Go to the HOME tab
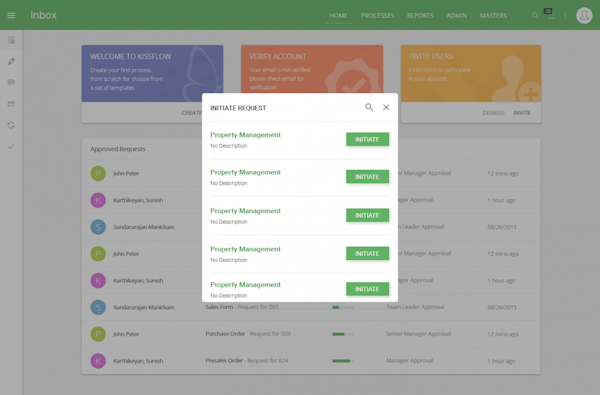The height and width of the screenshot is (395, 600). pyautogui.click(x=338, y=16)
